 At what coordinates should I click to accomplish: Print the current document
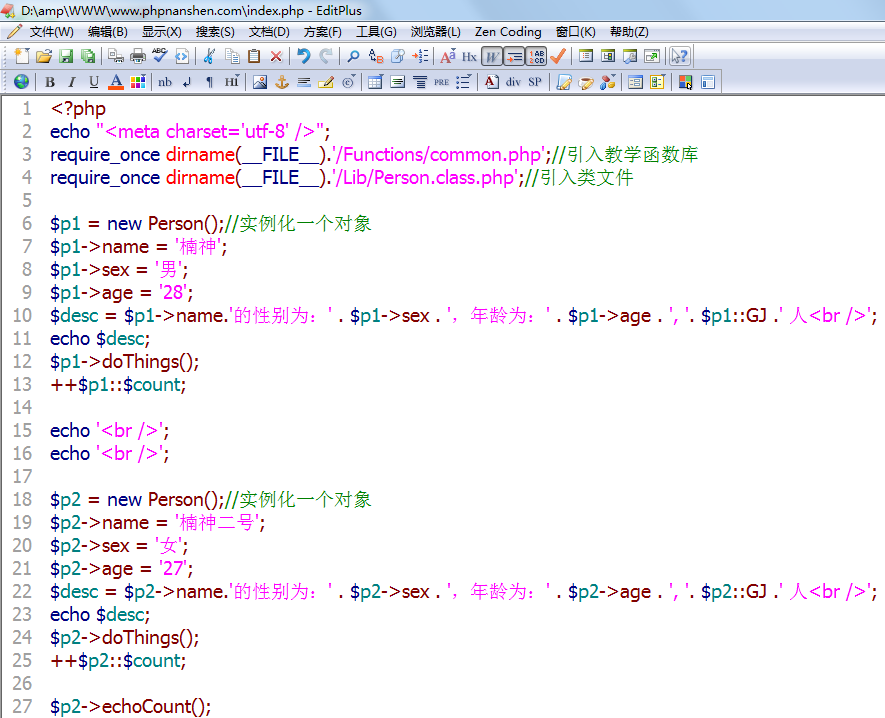(138, 56)
